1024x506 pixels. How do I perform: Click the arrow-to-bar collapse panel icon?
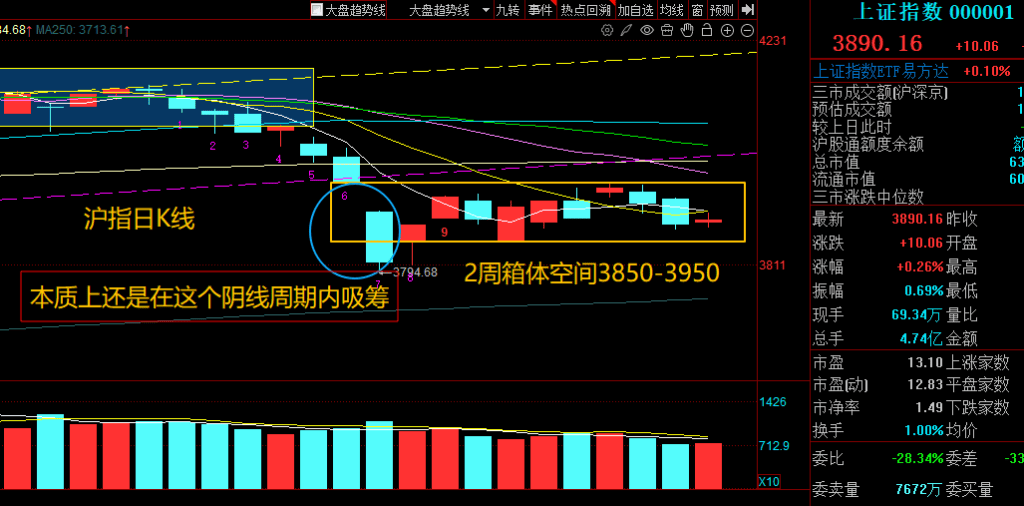tap(747, 10)
